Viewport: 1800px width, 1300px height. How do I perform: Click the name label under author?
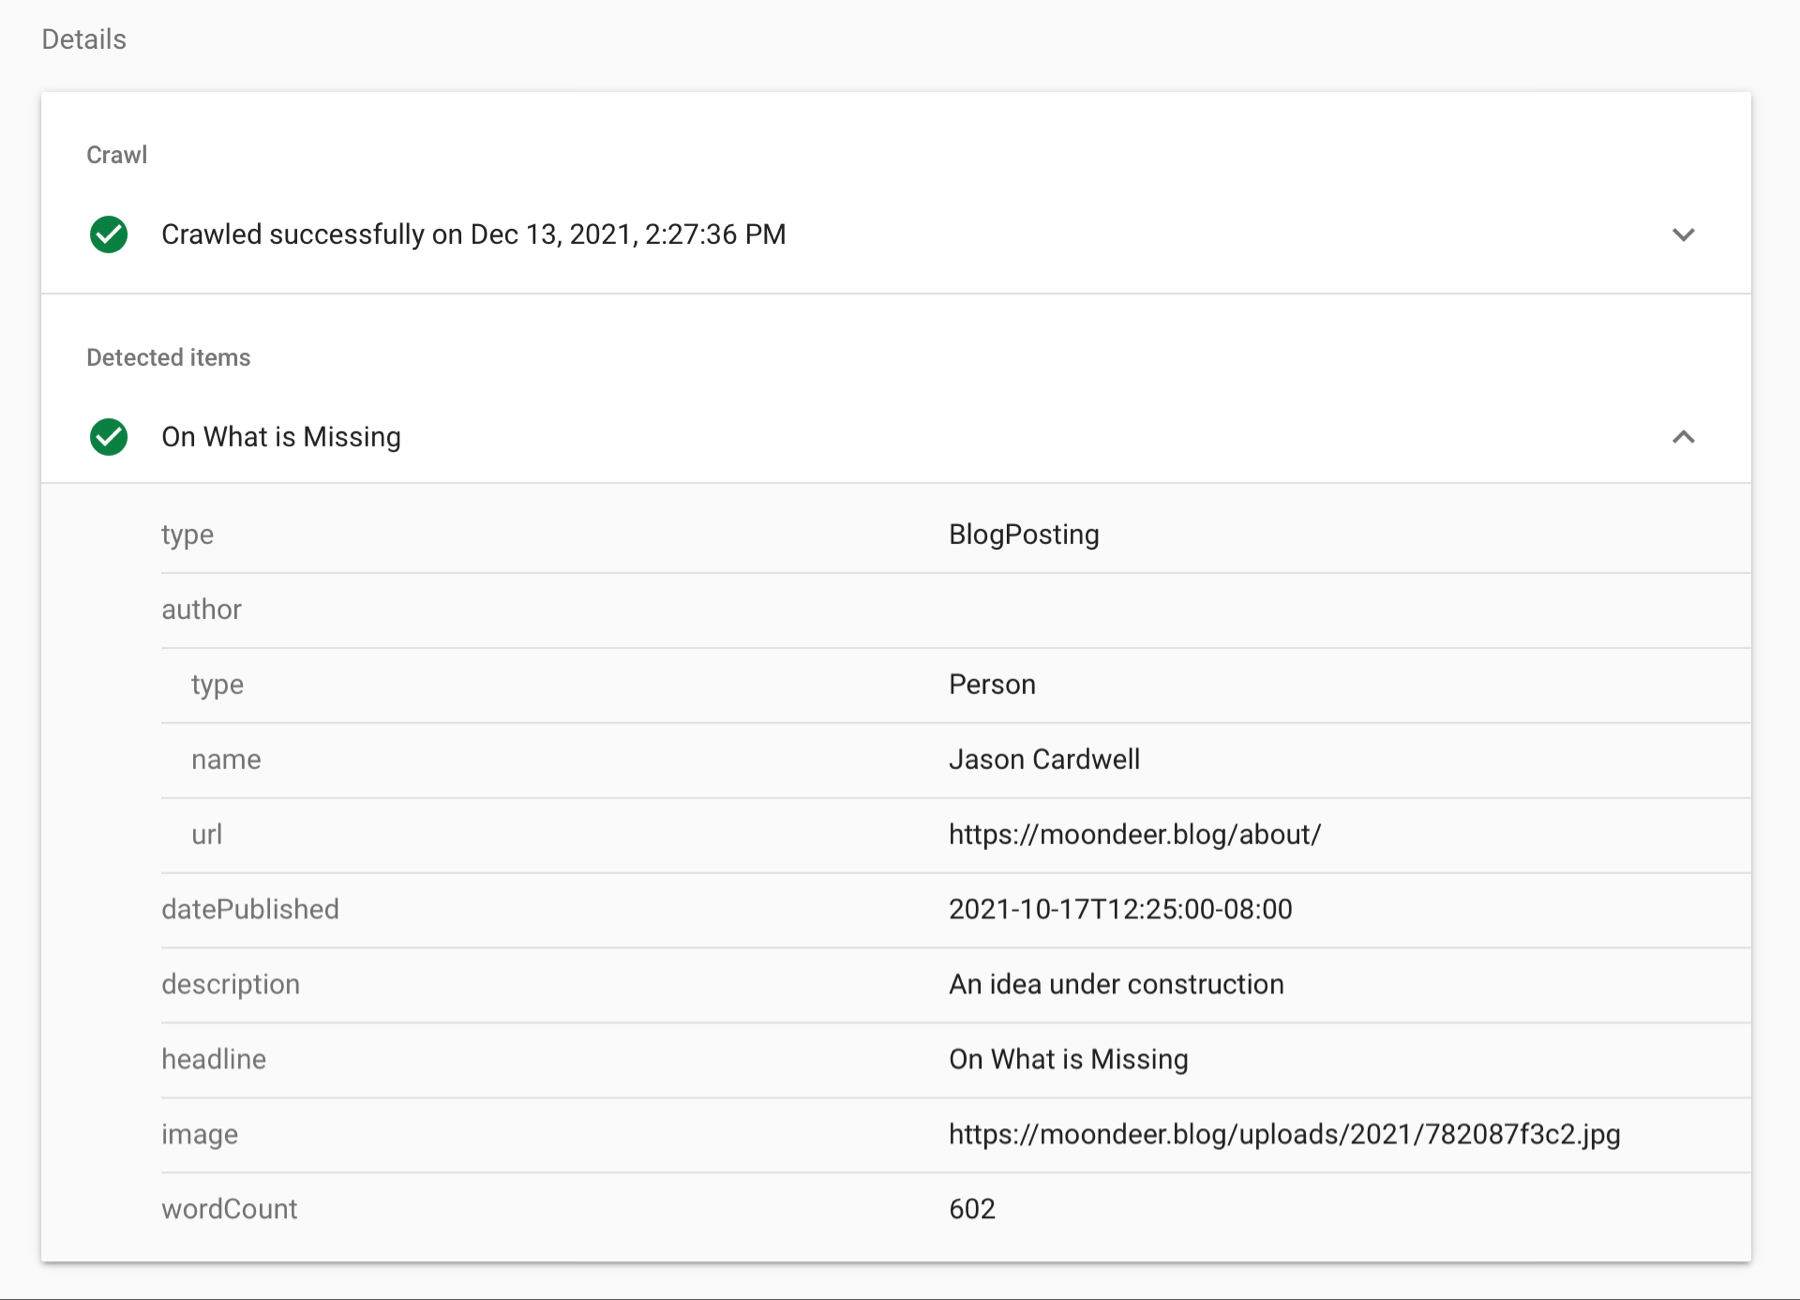pos(226,760)
